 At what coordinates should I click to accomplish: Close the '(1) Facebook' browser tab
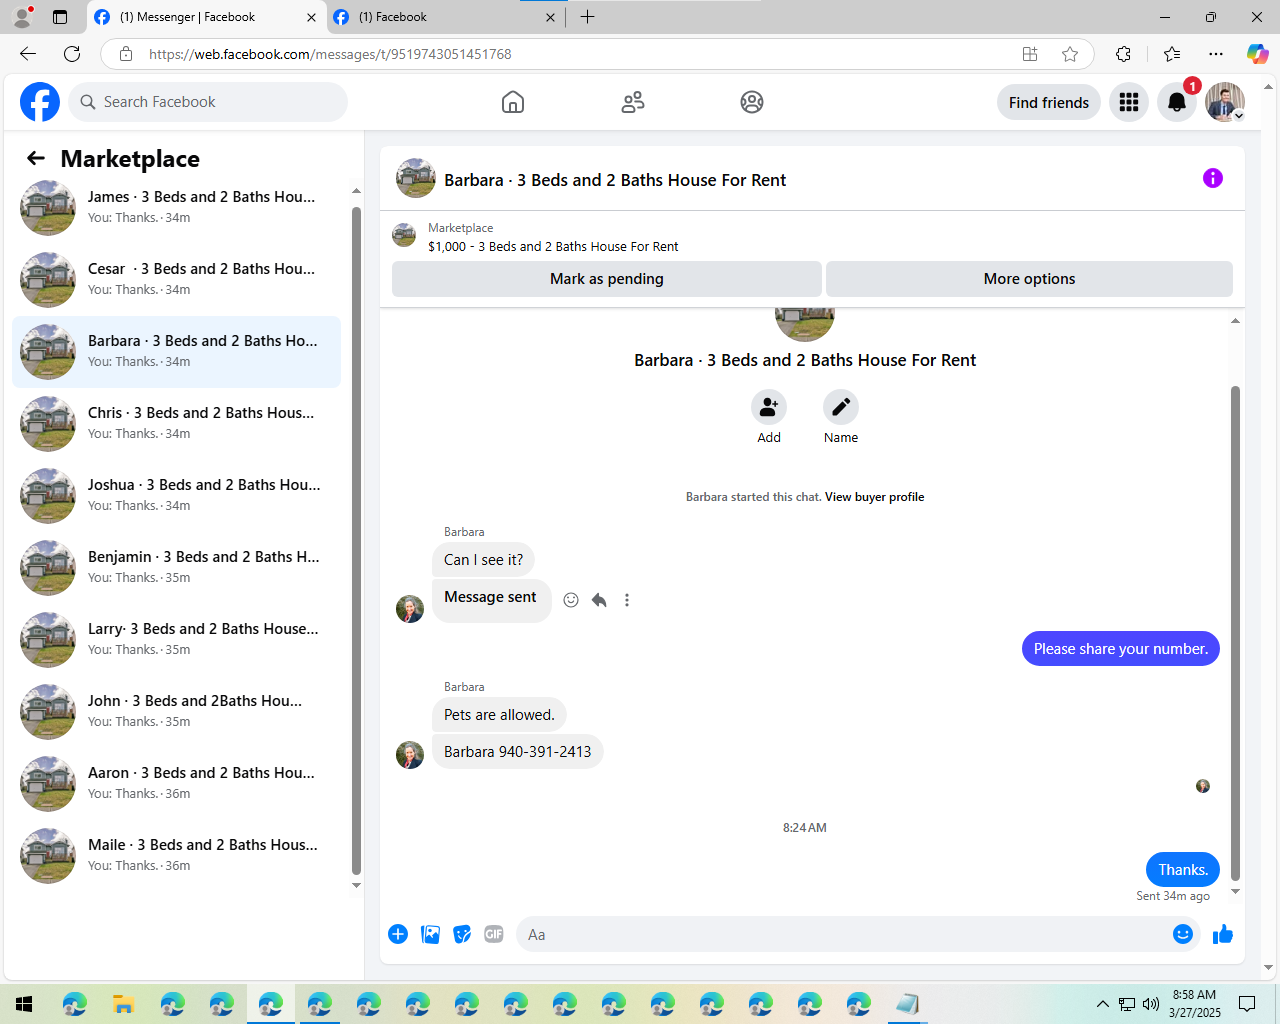tap(550, 17)
